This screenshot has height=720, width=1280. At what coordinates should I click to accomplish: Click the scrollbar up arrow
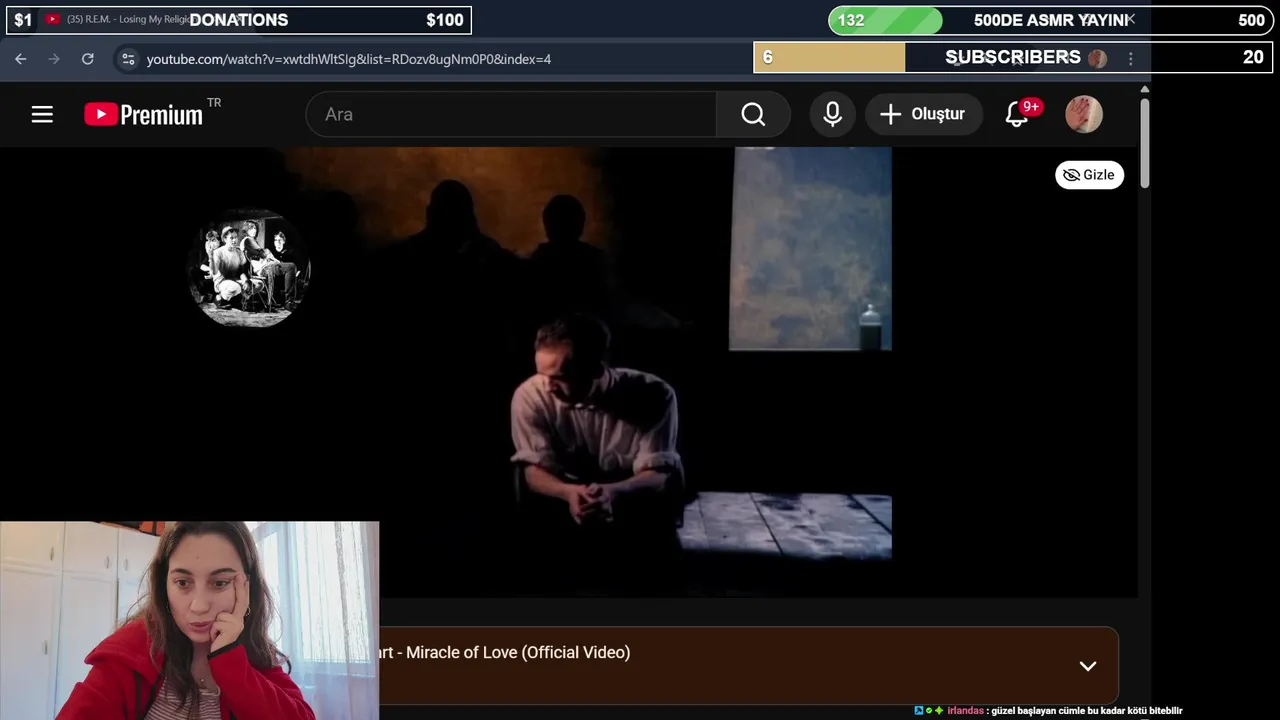pyautogui.click(x=1144, y=89)
